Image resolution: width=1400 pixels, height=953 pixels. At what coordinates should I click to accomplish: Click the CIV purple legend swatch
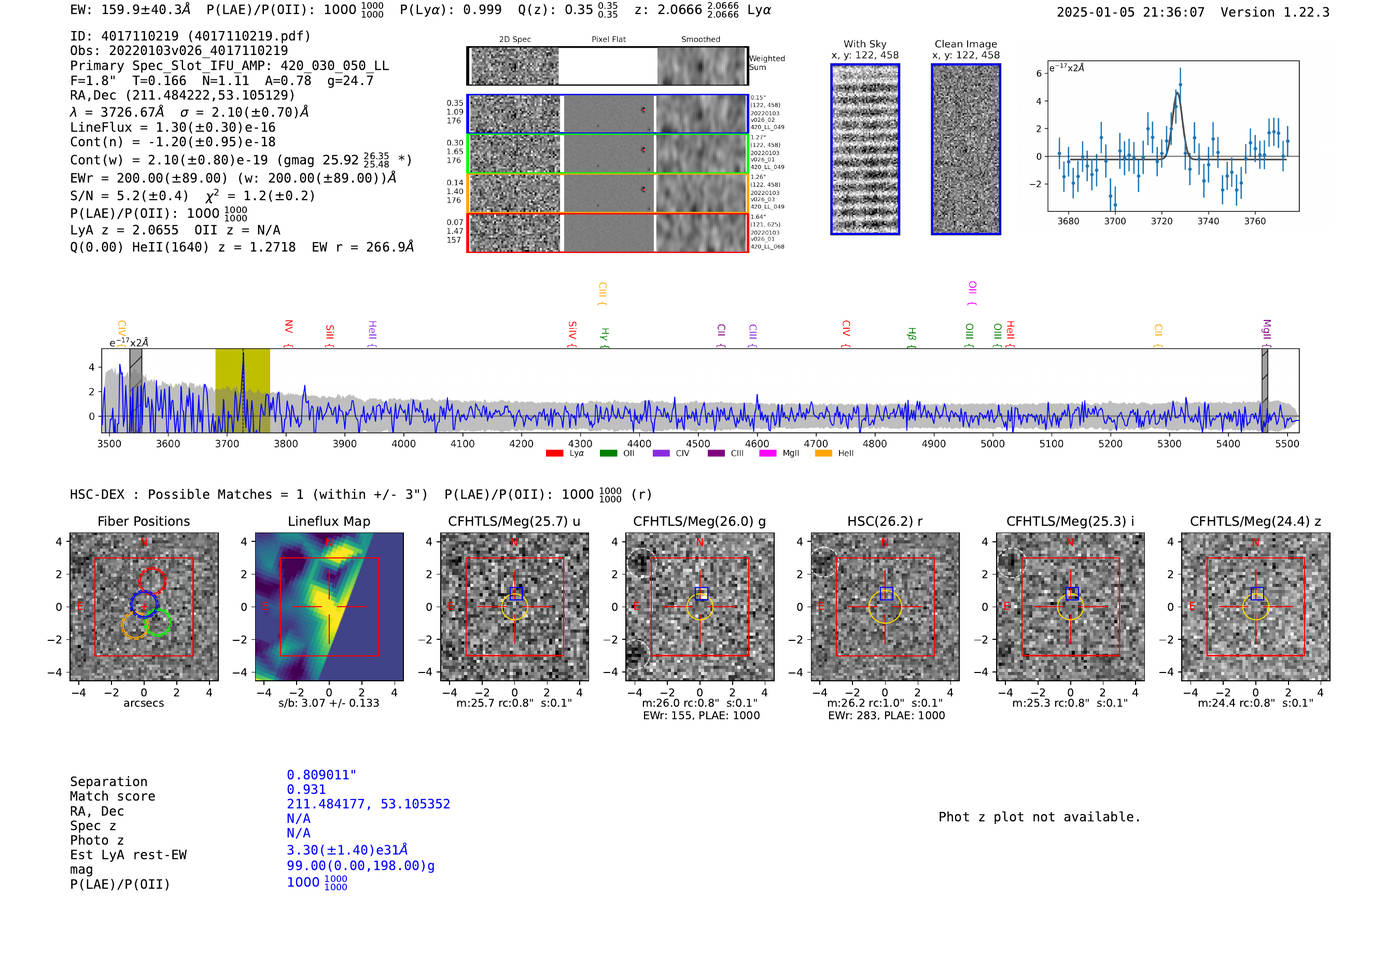pyautogui.click(x=661, y=454)
